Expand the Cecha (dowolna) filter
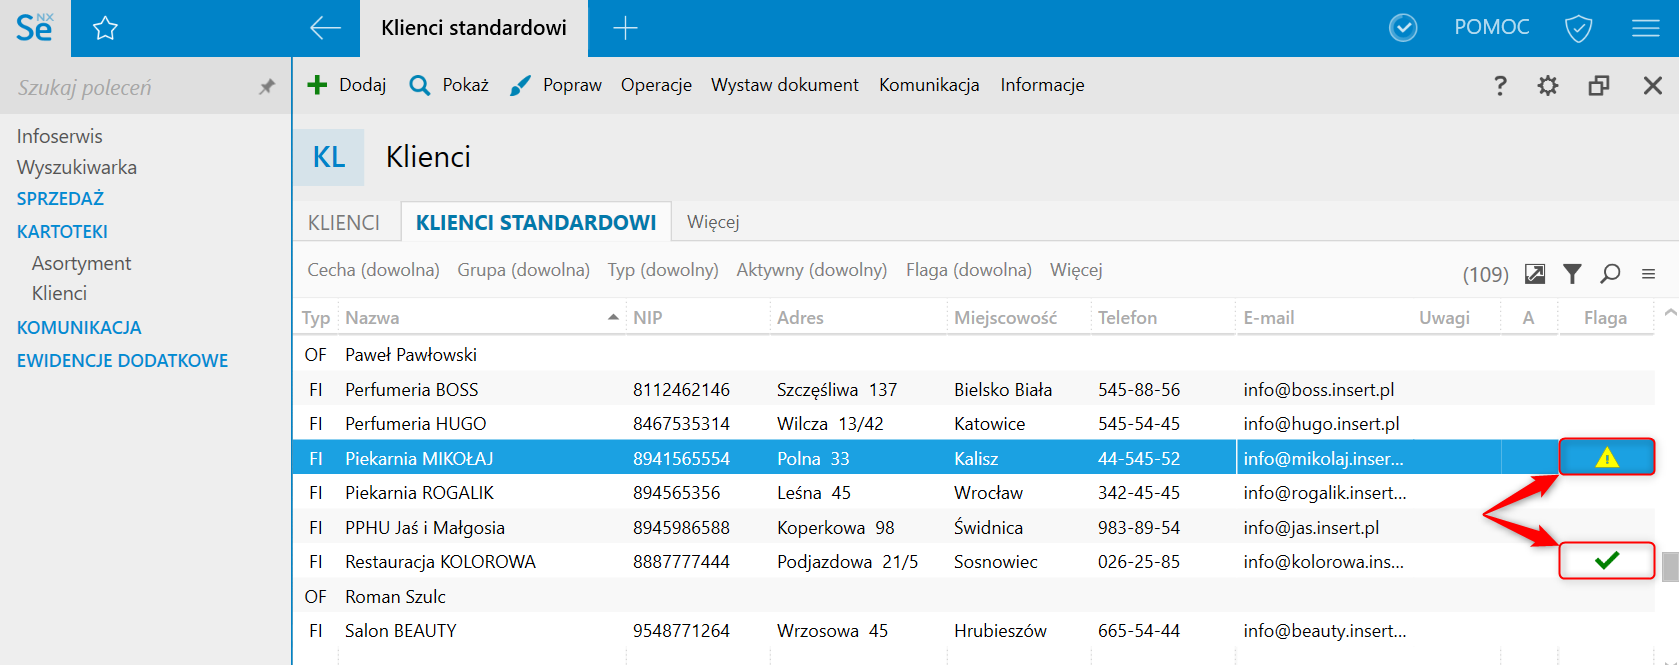The width and height of the screenshot is (1679, 665). [x=373, y=270]
